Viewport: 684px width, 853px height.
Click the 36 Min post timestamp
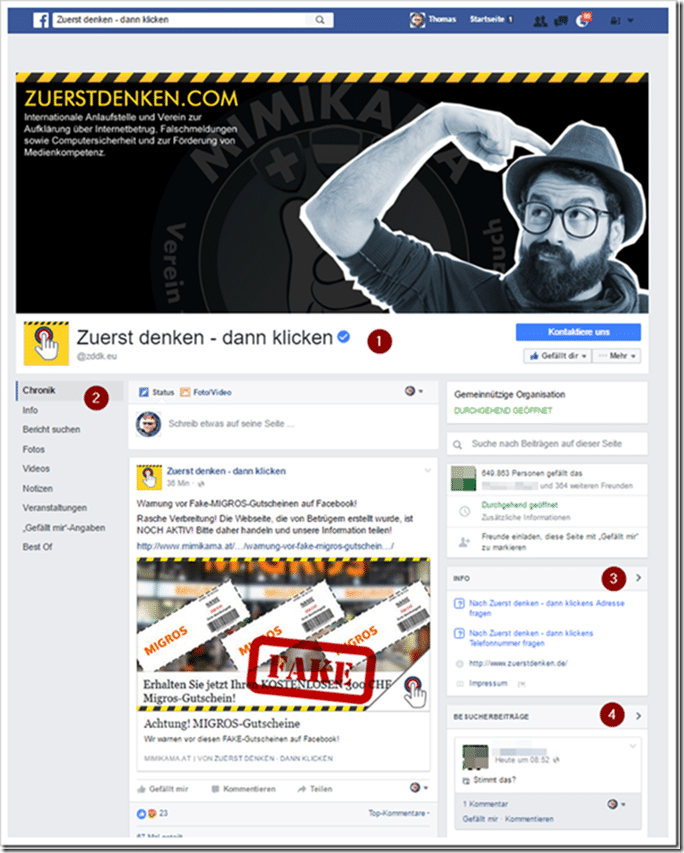pyautogui.click(x=178, y=483)
